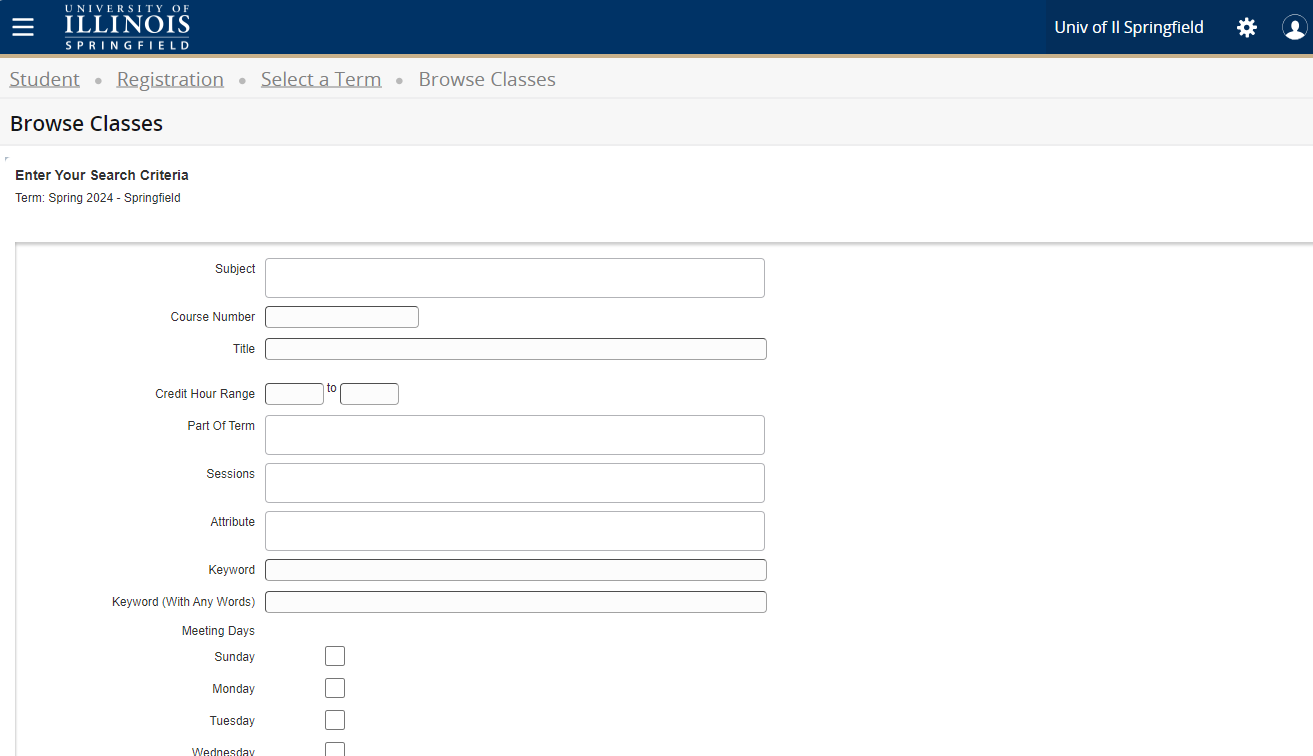Open the navigation hamburger menu

(22, 27)
